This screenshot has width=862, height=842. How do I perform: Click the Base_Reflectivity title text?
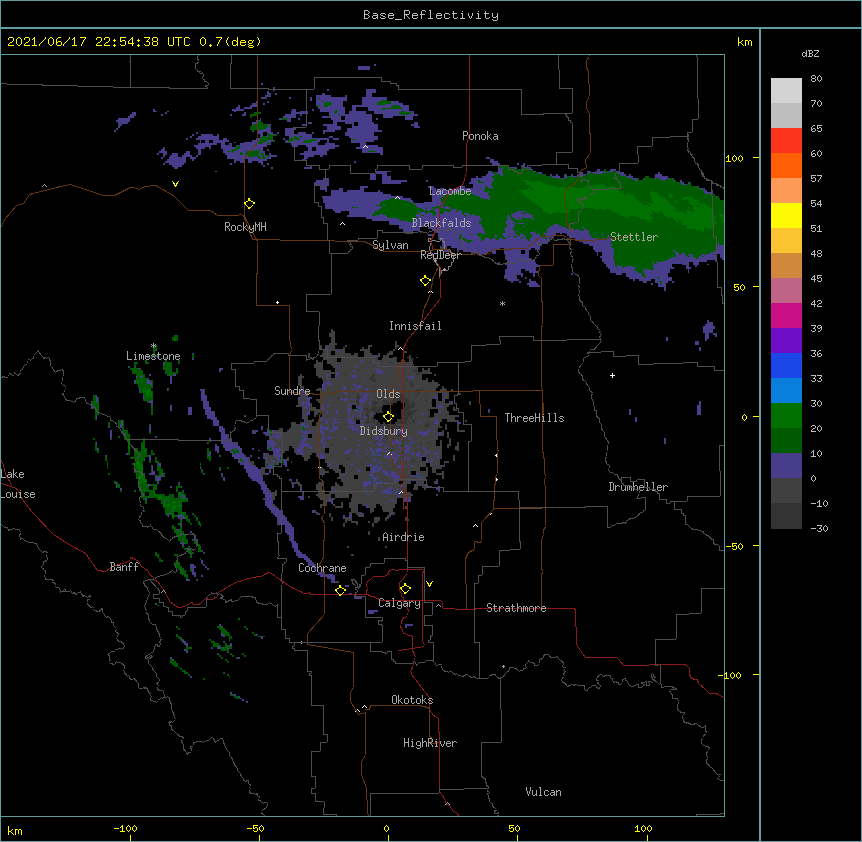[431, 15]
